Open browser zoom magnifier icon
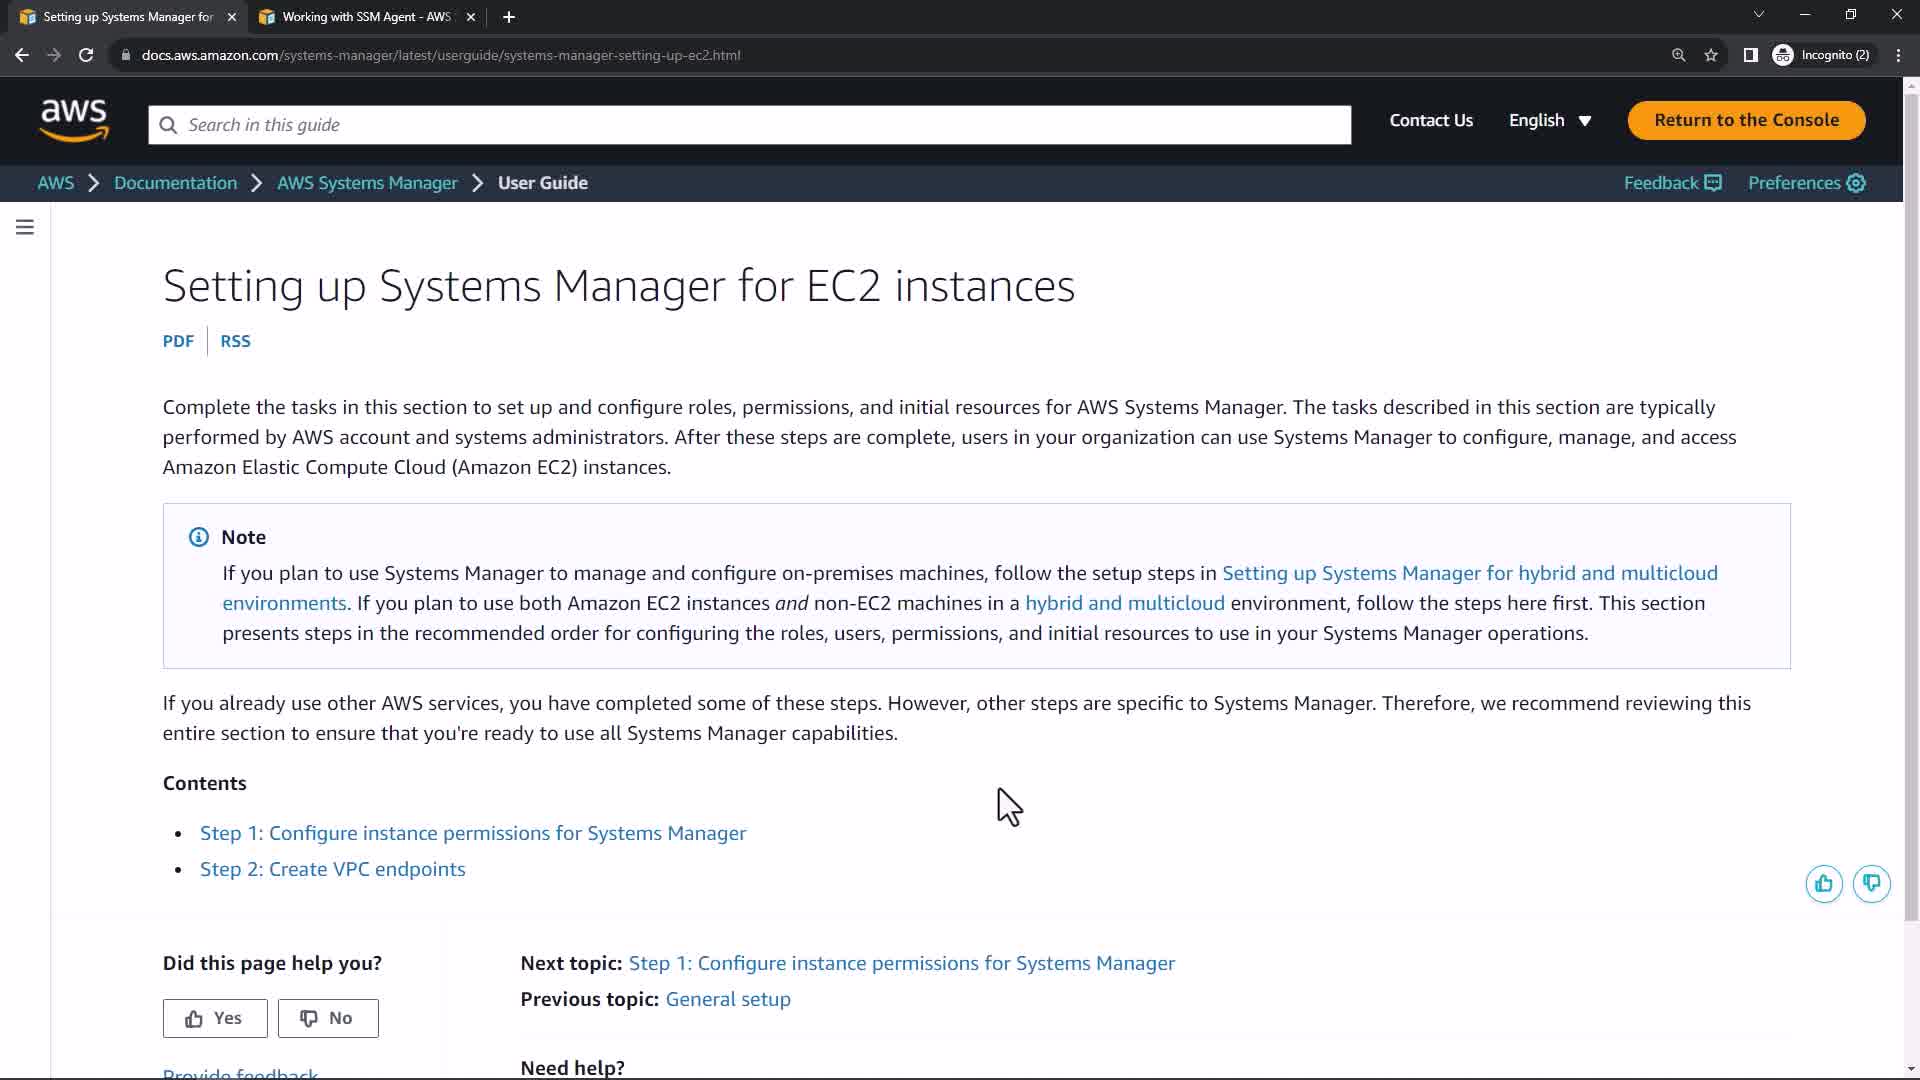1920x1080 pixels. (1678, 55)
